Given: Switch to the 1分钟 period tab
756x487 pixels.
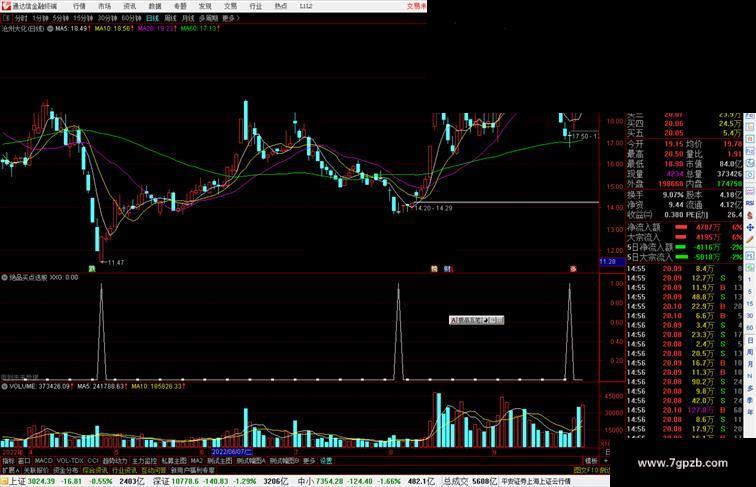Looking at the screenshot, I should pyautogui.click(x=40, y=18).
